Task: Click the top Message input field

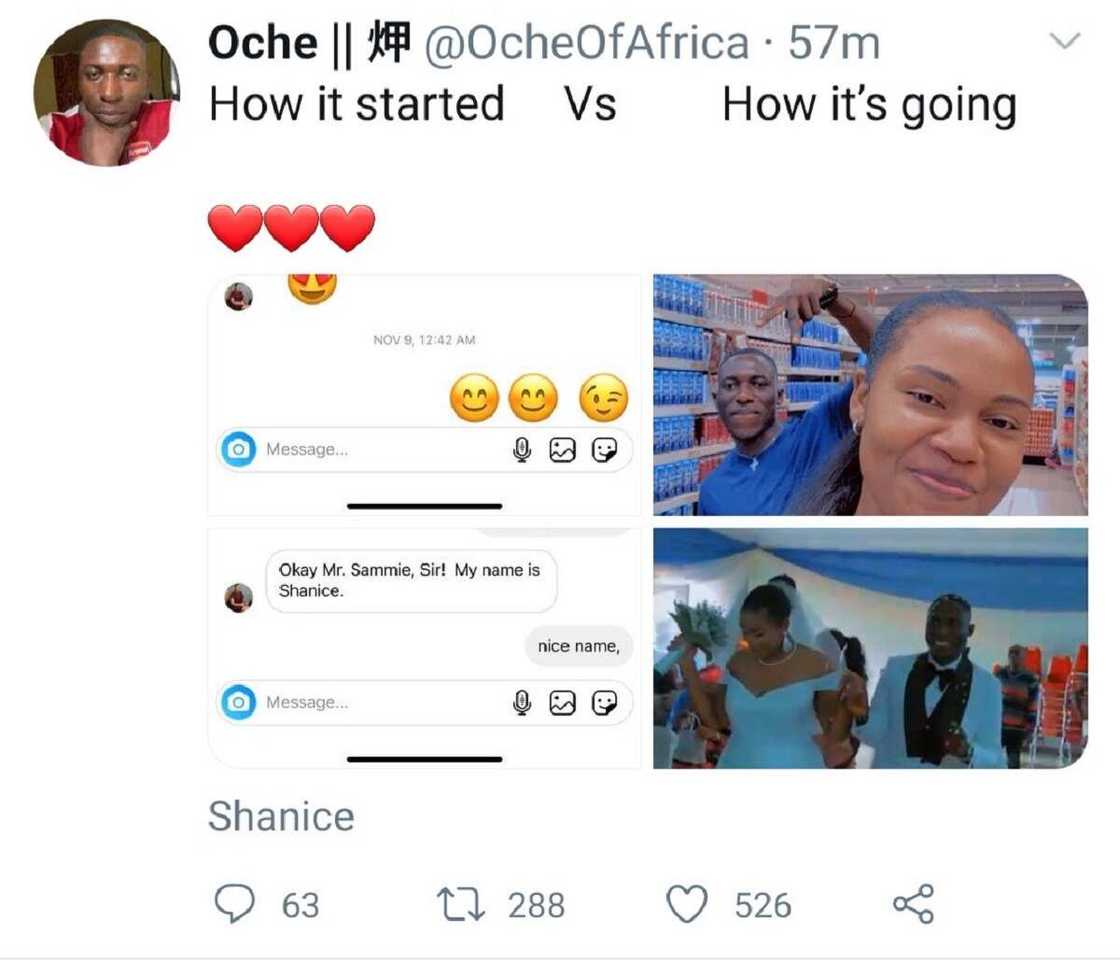Action: point(380,450)
